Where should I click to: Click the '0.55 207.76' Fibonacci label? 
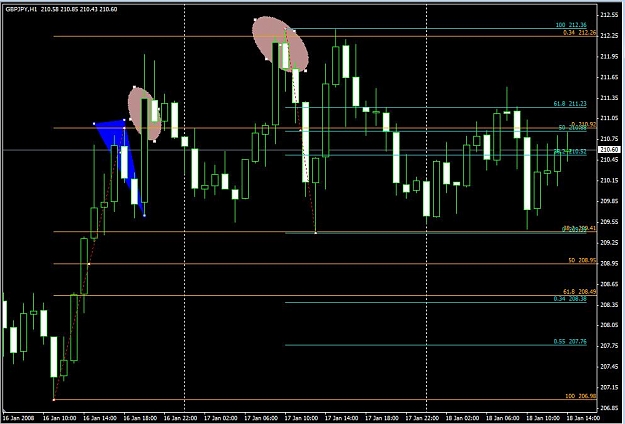[x=570, y=342]
